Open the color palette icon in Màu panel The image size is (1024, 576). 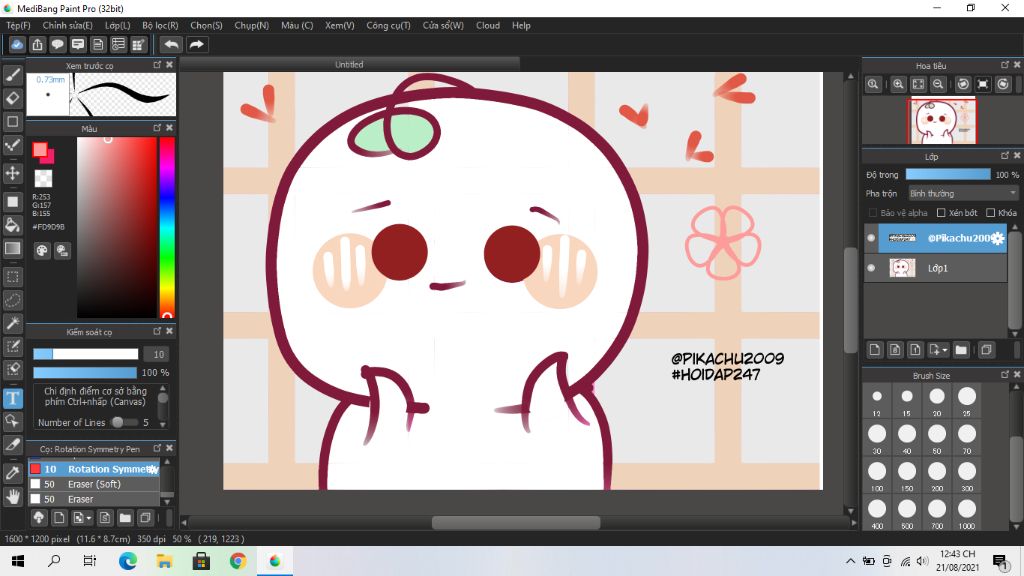[42, 251]
